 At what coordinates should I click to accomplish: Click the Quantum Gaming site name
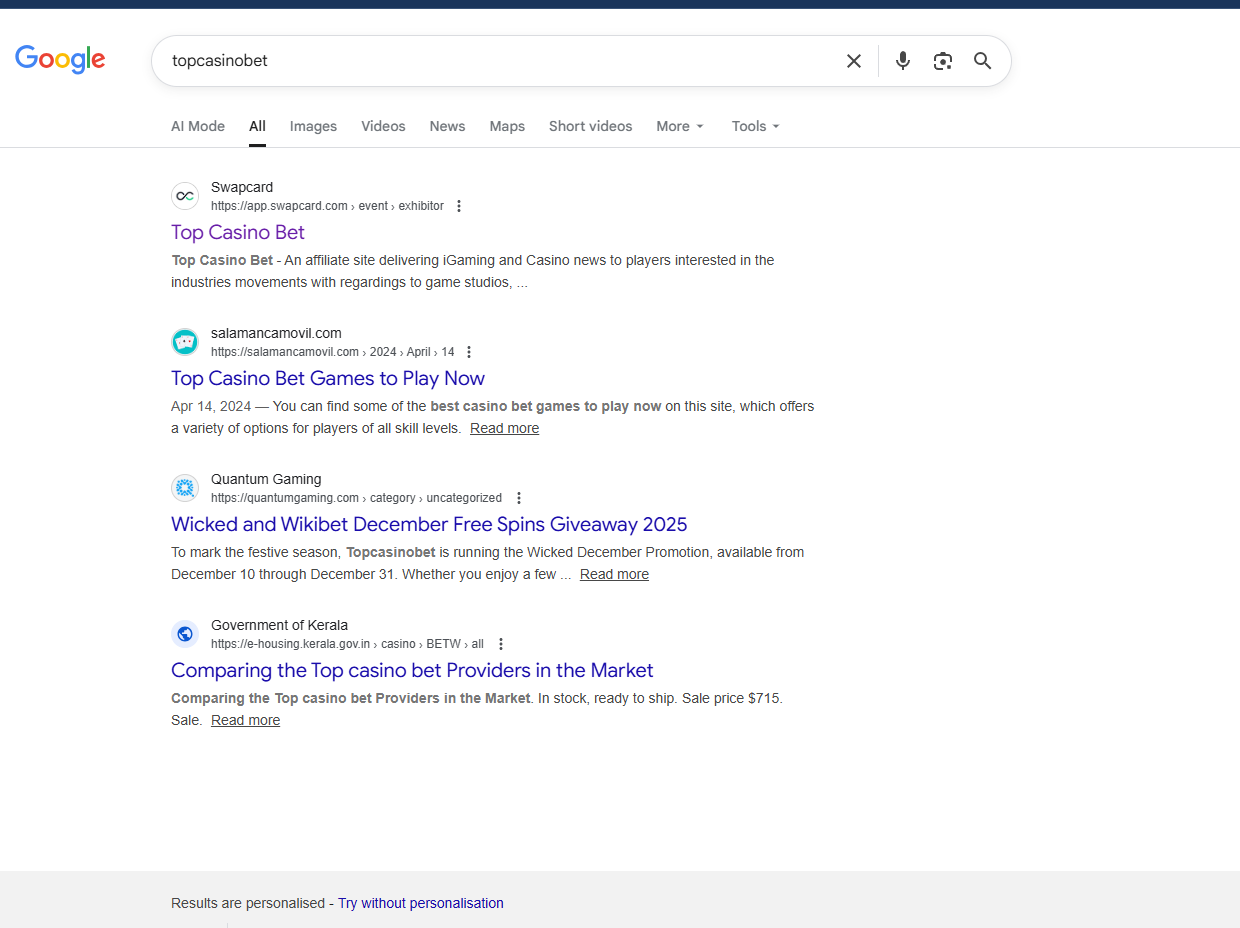(x=266, y=479)
